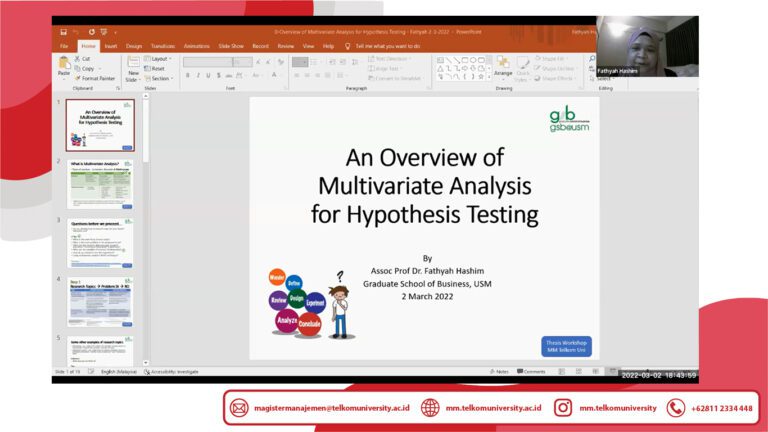Click the Instagram icon in footer

coord(563,408)
